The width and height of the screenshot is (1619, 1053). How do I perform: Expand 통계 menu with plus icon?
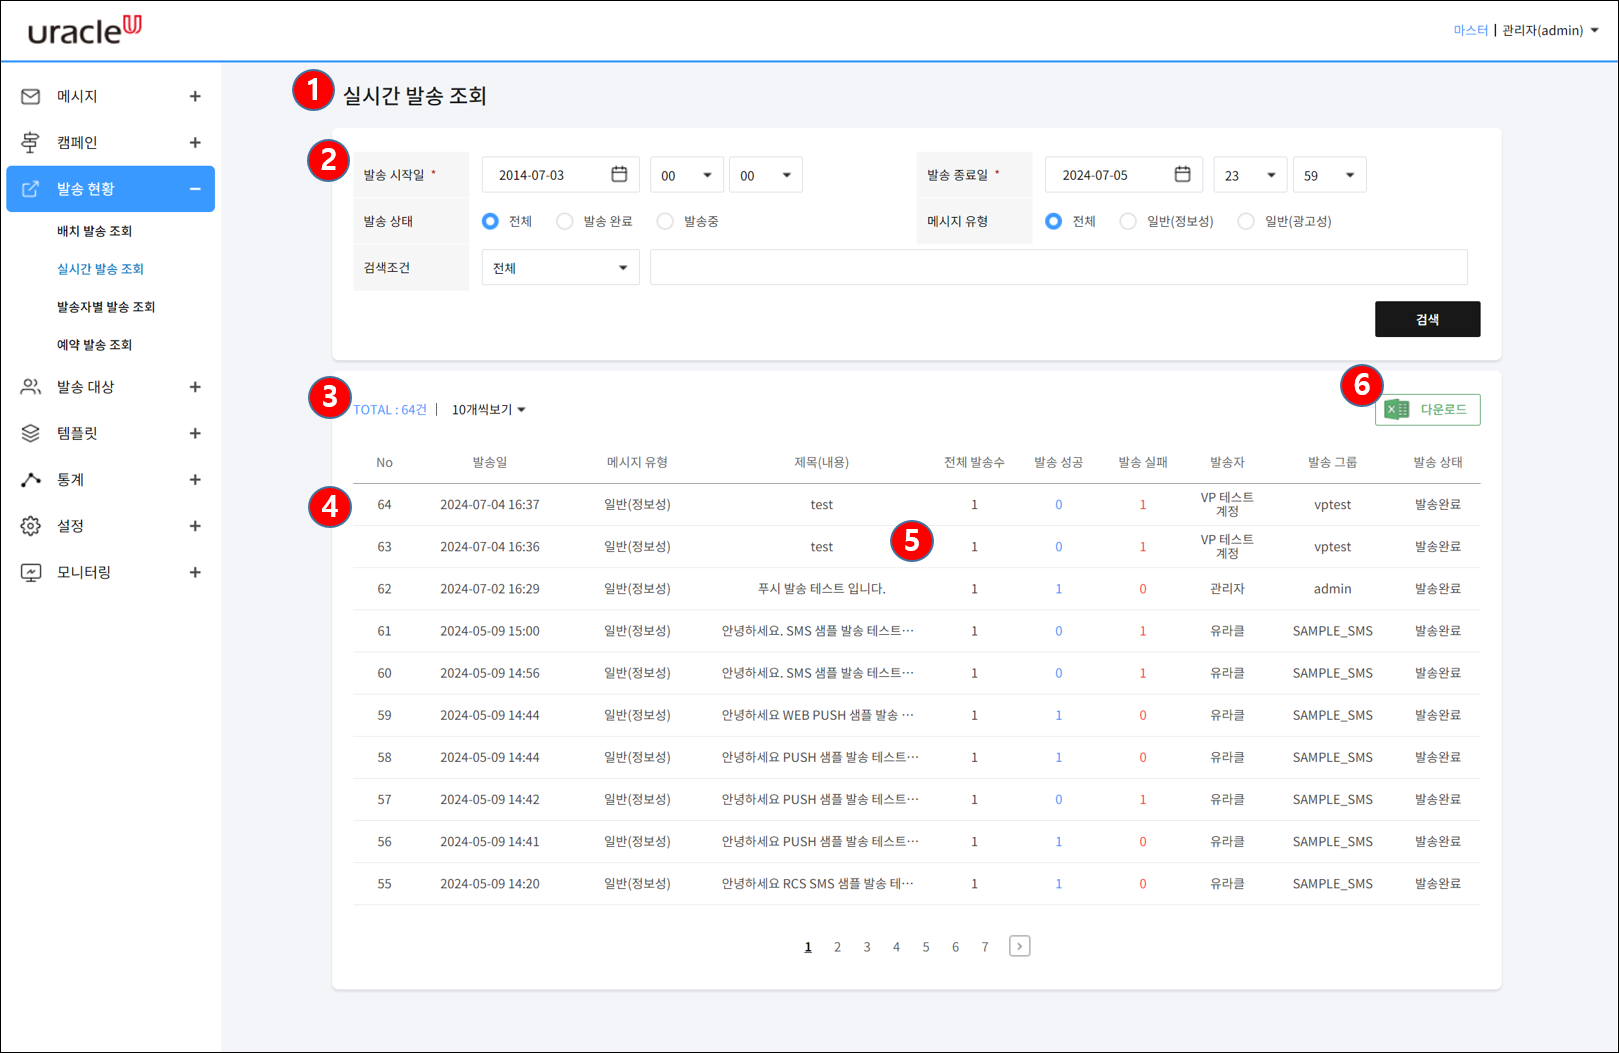(x=195, y=480)
